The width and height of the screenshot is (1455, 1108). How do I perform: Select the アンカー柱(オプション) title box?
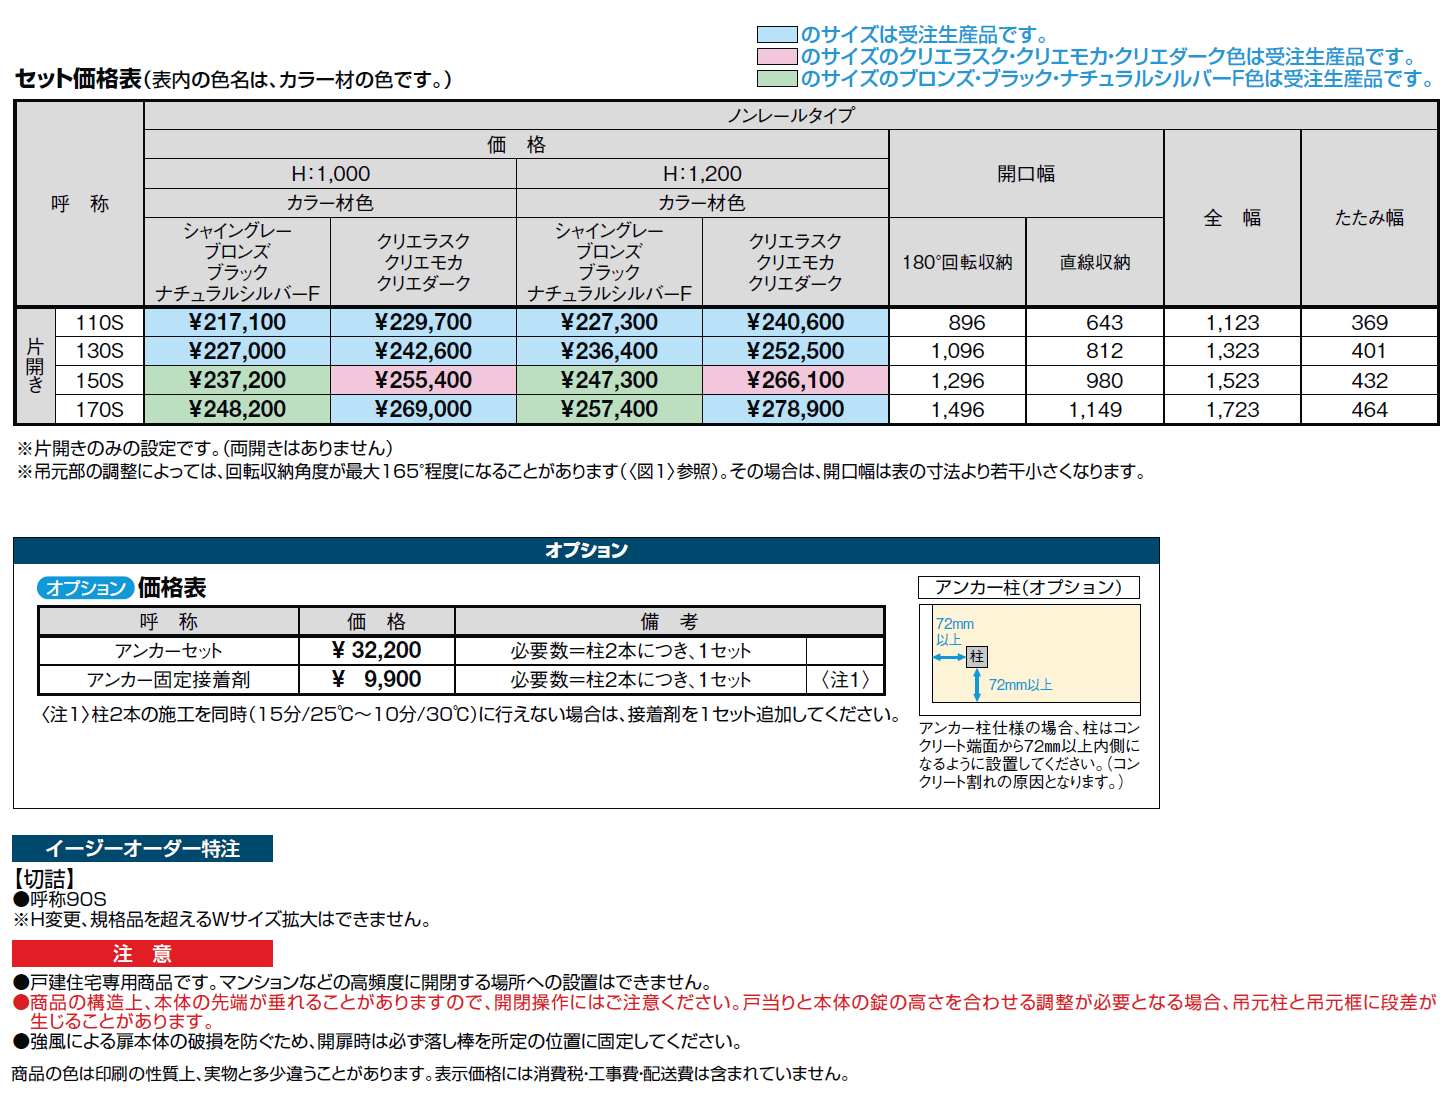(x=1028, y=587)
